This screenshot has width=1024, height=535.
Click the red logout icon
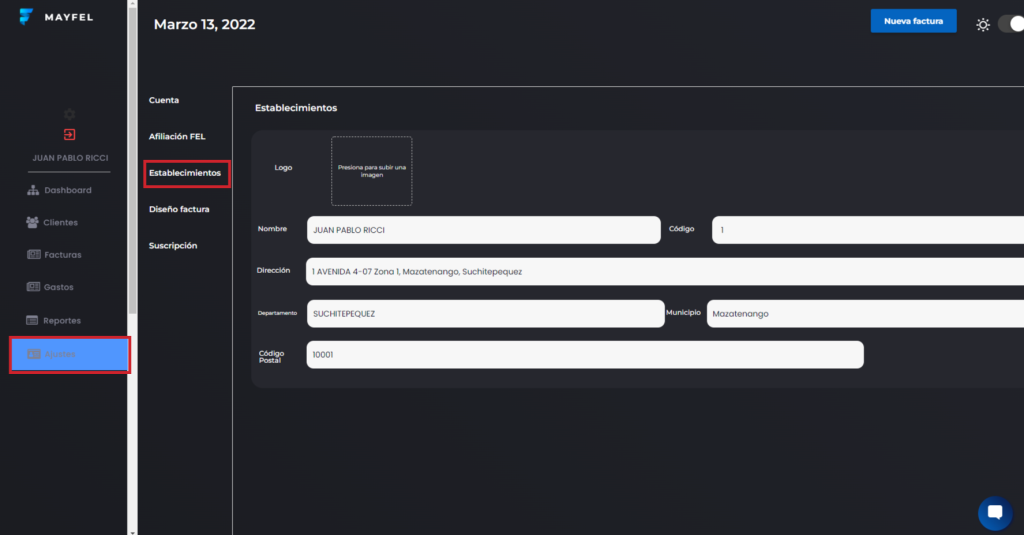click(69, 135)
